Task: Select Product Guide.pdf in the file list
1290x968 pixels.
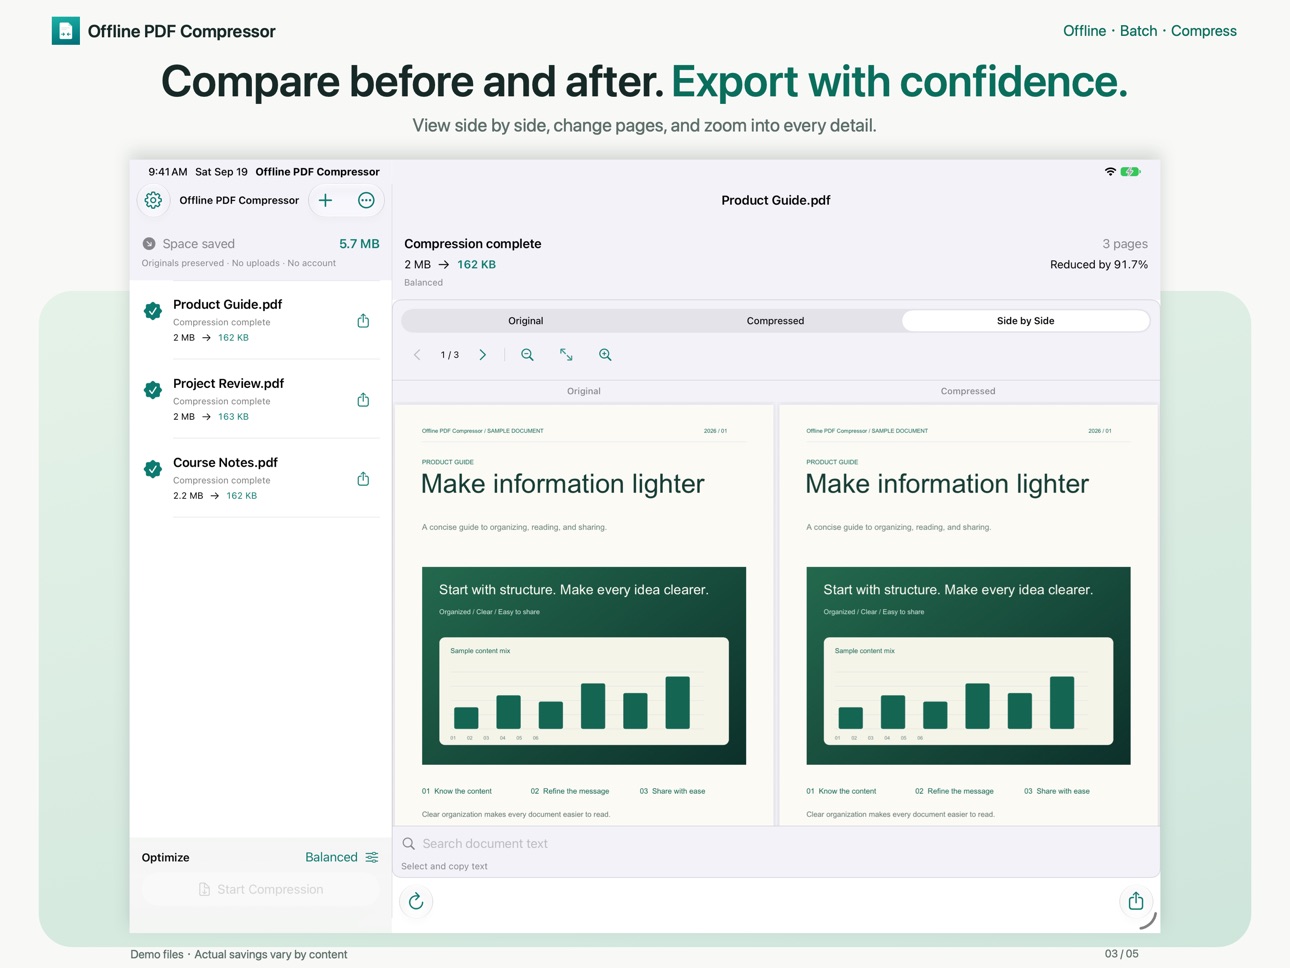Action: pyautogui.click(x=260, y=320)
